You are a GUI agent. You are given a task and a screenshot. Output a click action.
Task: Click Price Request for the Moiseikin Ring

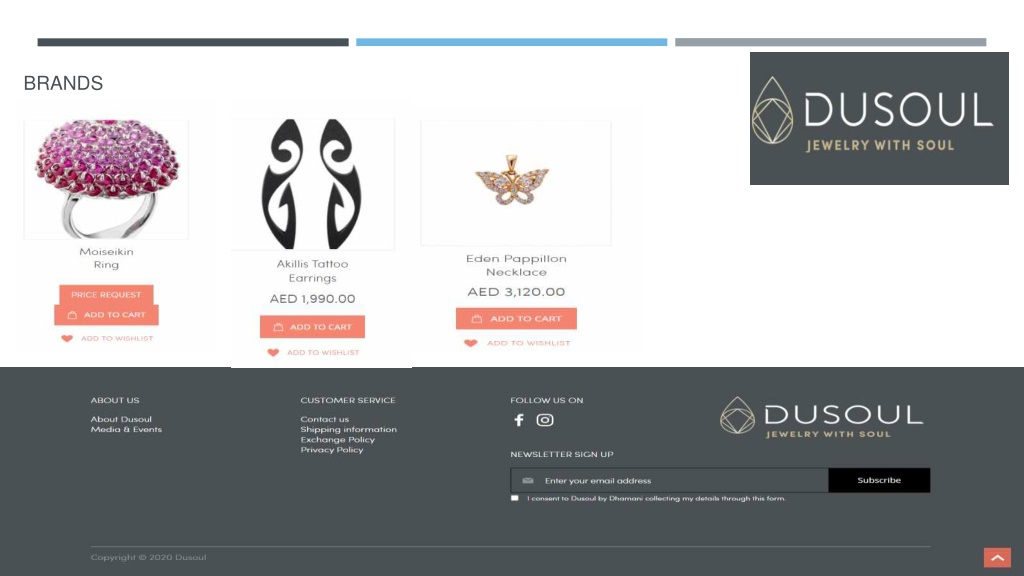pyautogui.click(x=106, y=295)
